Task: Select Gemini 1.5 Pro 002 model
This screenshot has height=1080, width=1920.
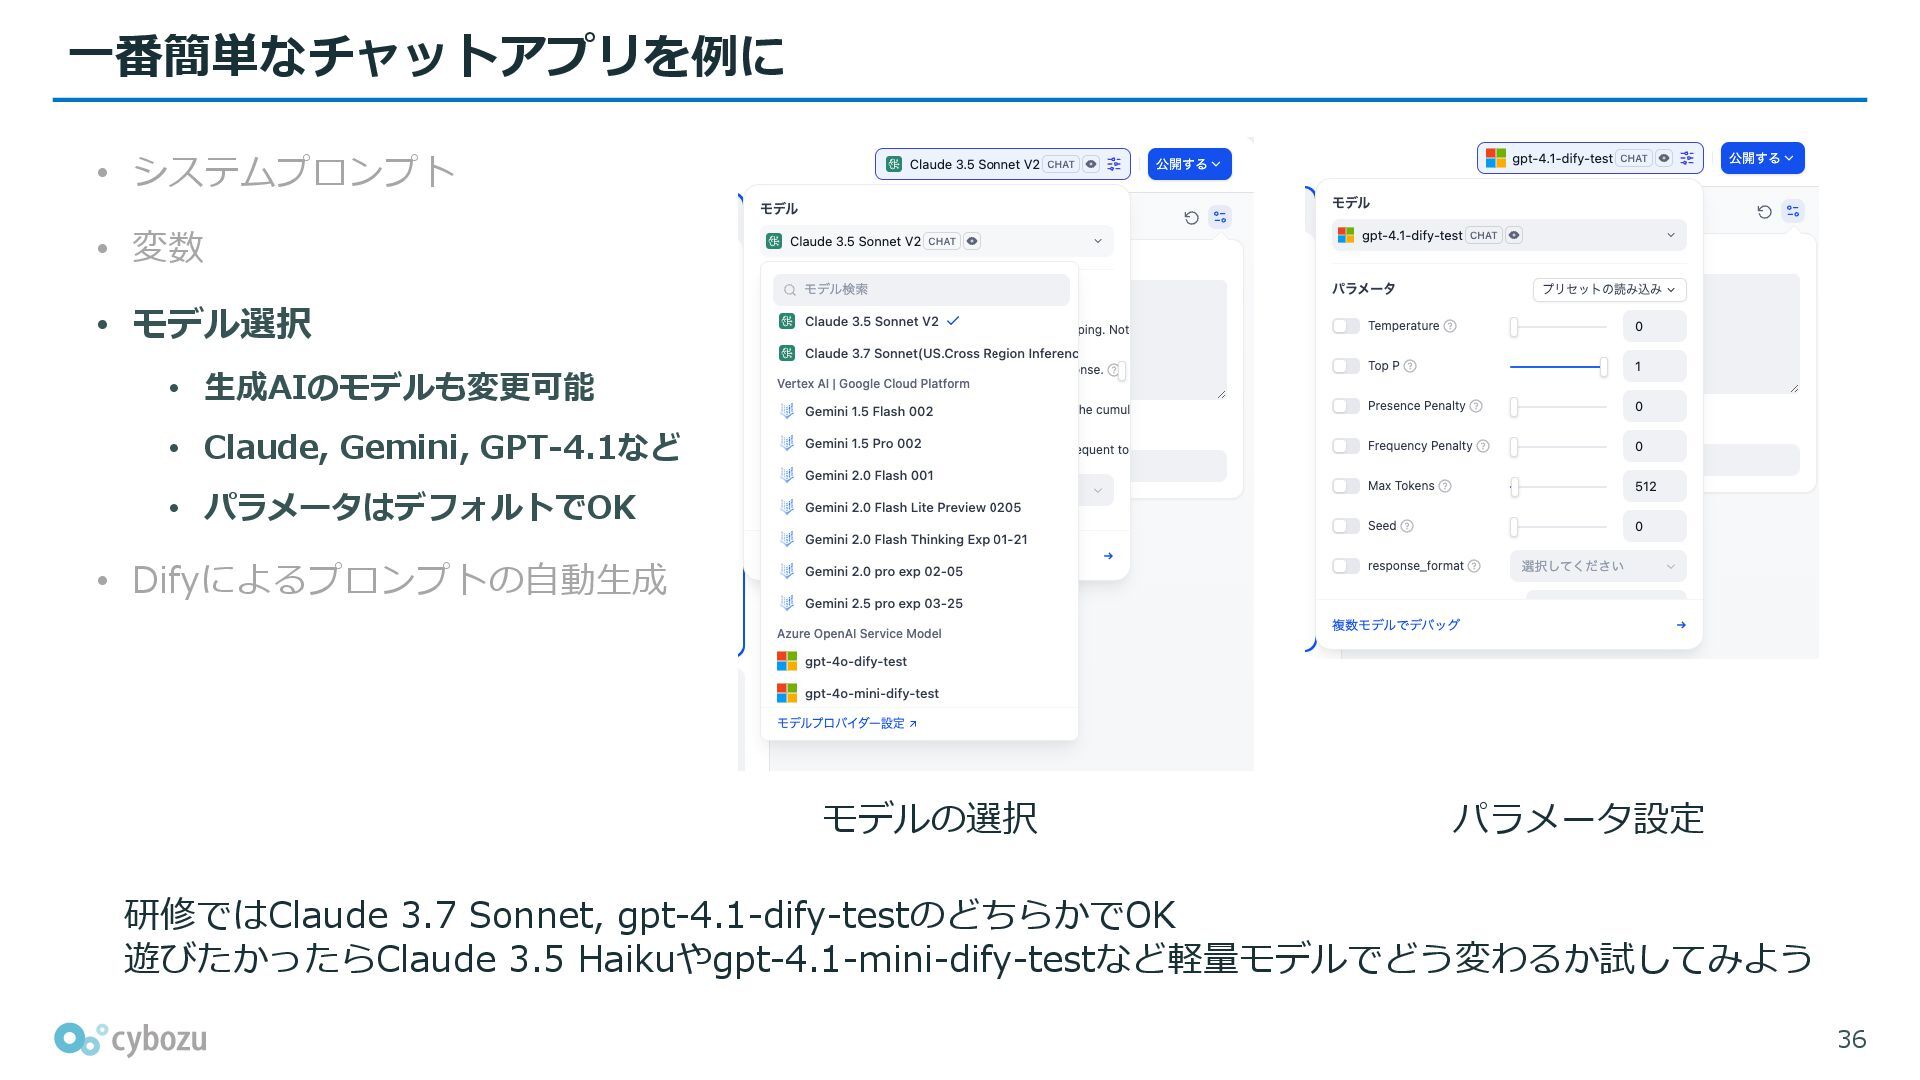Action: pos(919,443)
